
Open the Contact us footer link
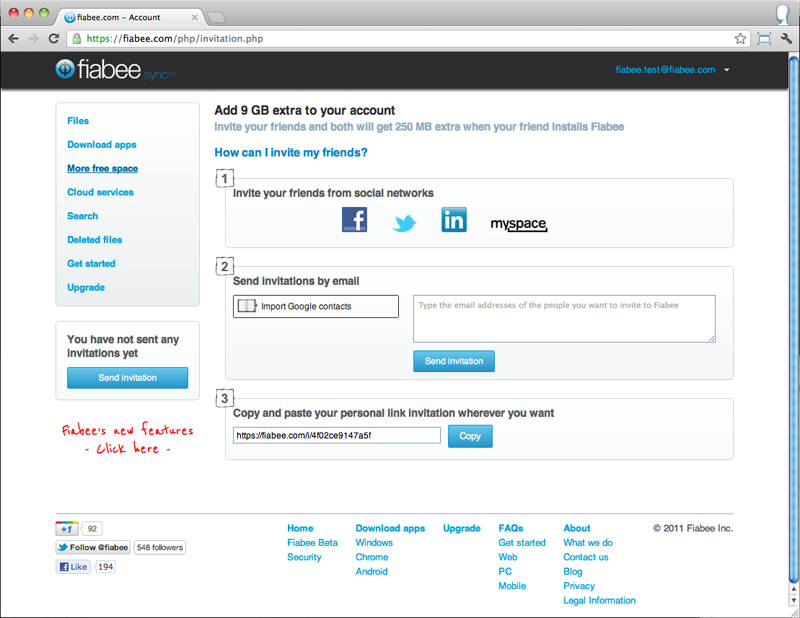(x=586, y=557)
